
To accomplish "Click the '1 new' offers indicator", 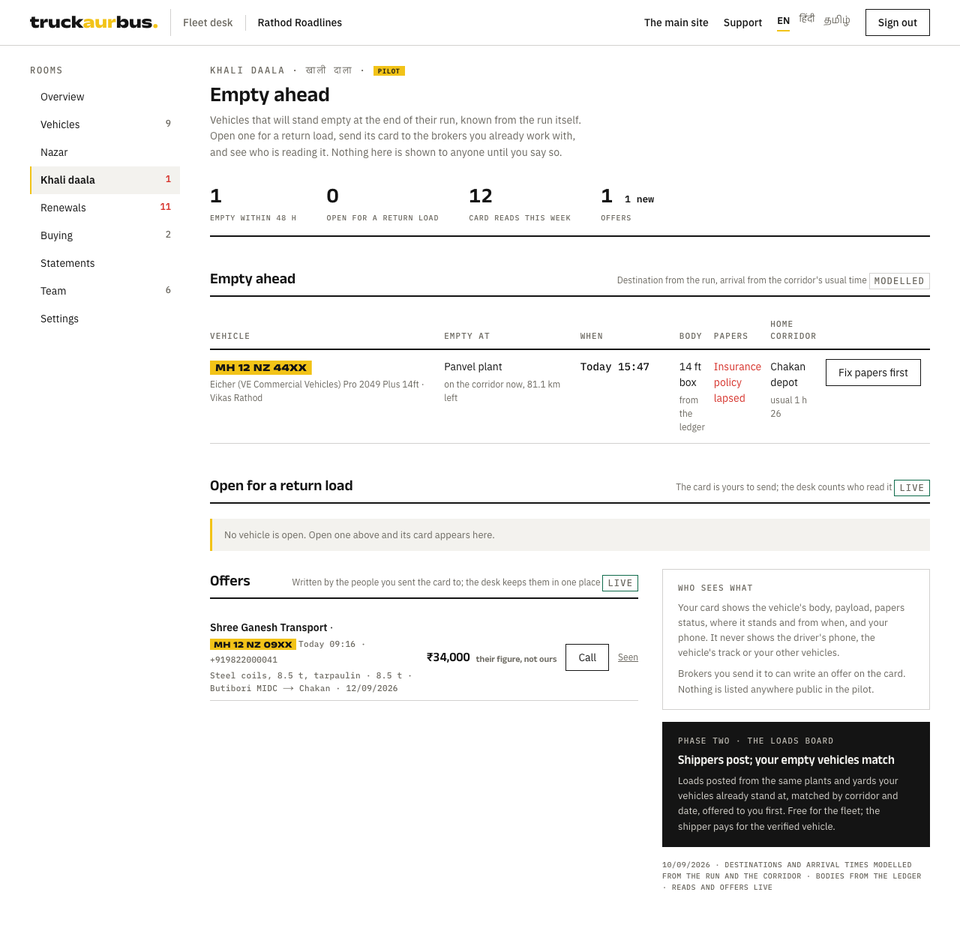I will (x=639, y=199).
